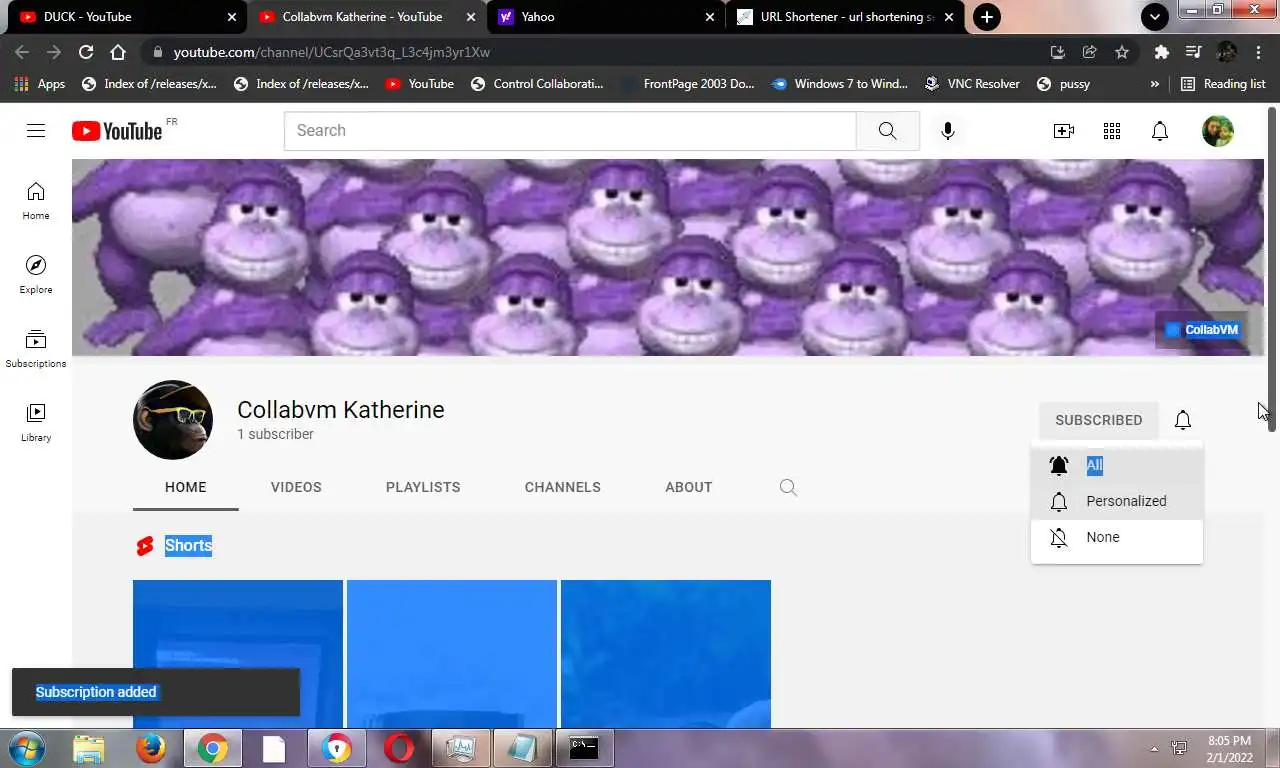Image resolution: width=1280 pixels, height=768 pixels.
Task: Switch to the VIDEOS channel tab
Action: (296, 487)
